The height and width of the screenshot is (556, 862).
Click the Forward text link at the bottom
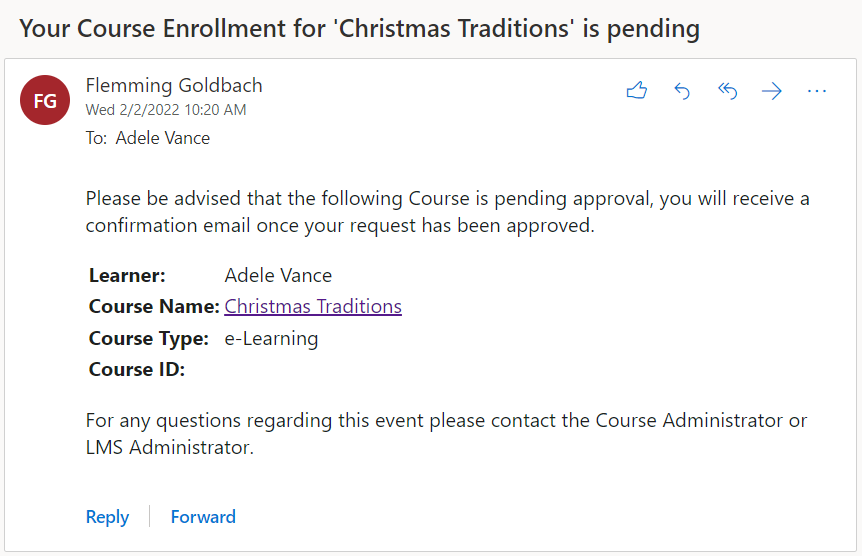(x=203, y=517)
